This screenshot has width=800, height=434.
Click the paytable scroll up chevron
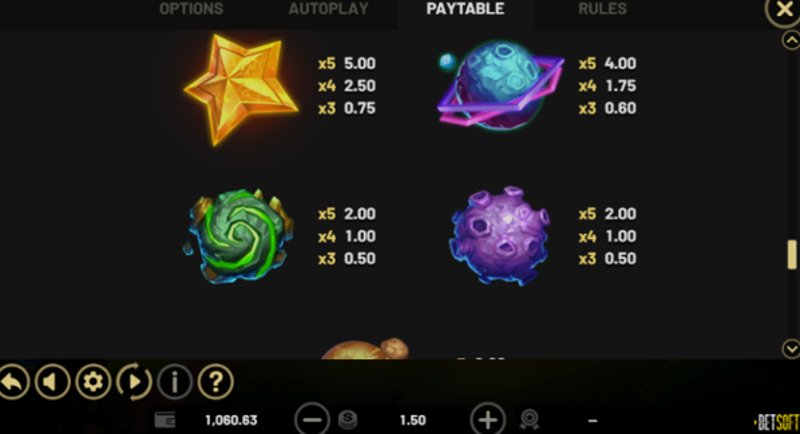tap(791, 40)
